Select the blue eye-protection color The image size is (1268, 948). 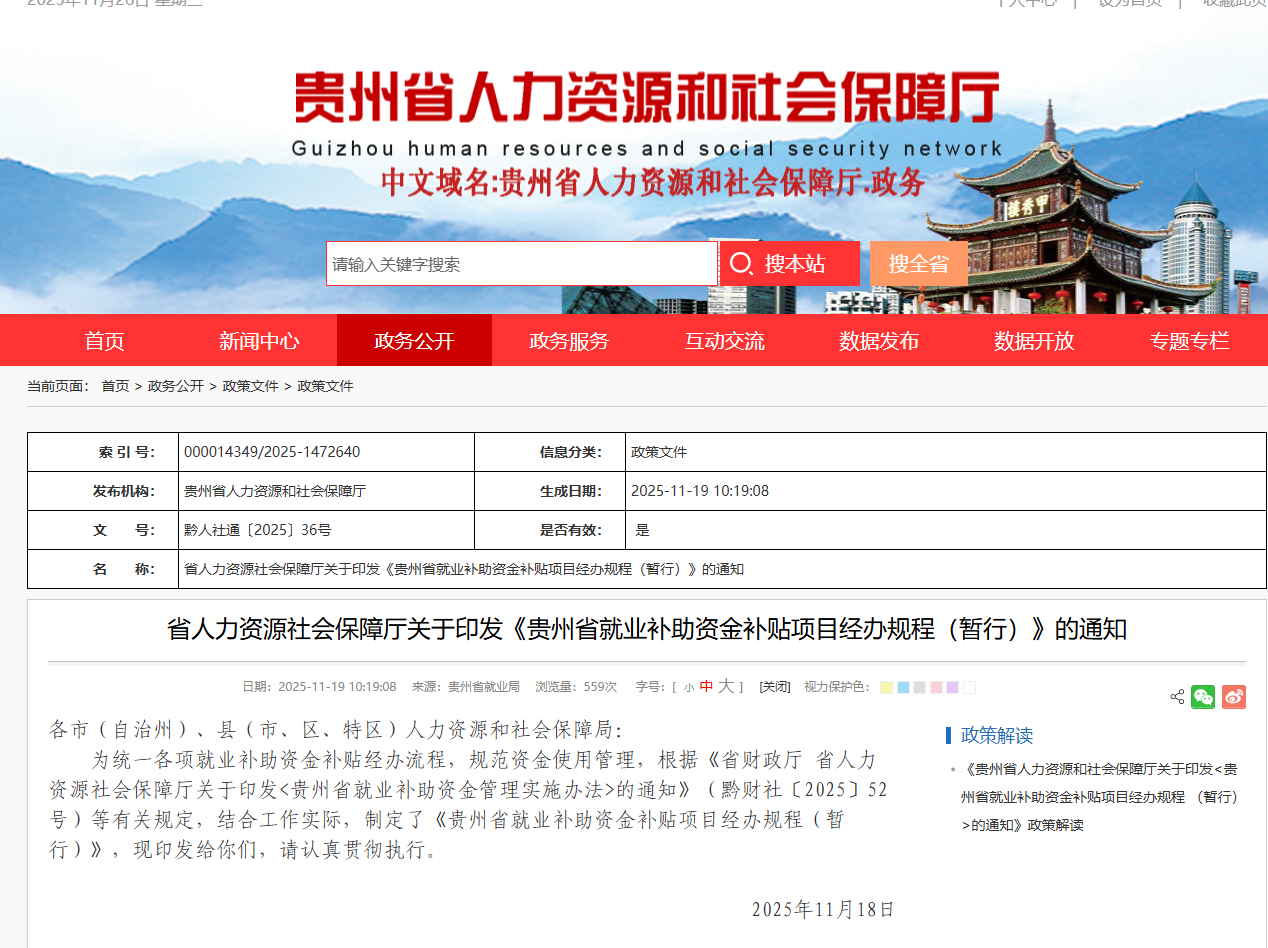(903, 687)
